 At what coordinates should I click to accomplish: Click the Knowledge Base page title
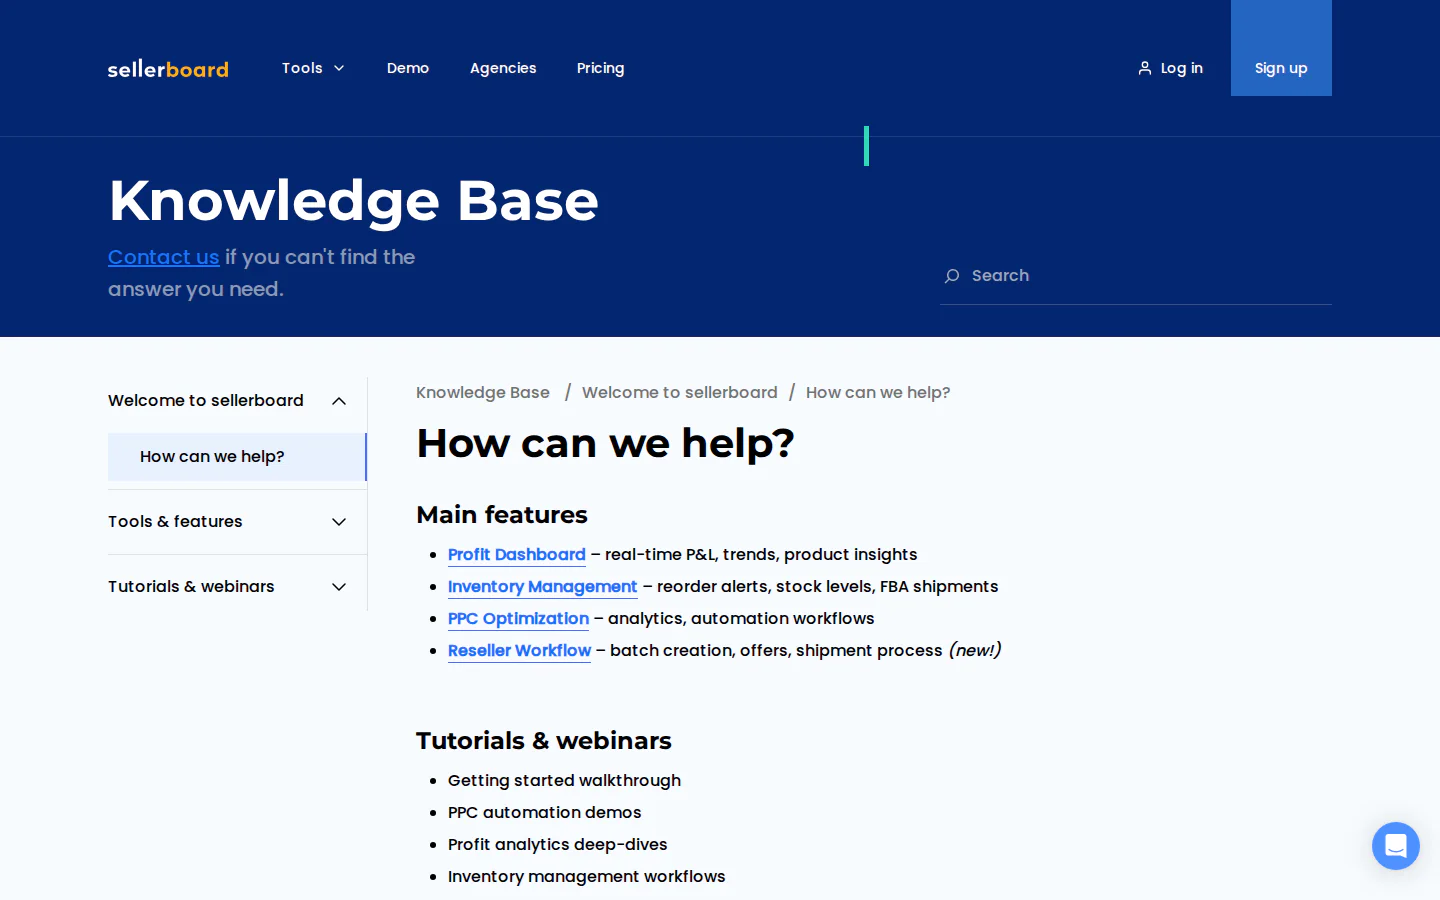353,200
